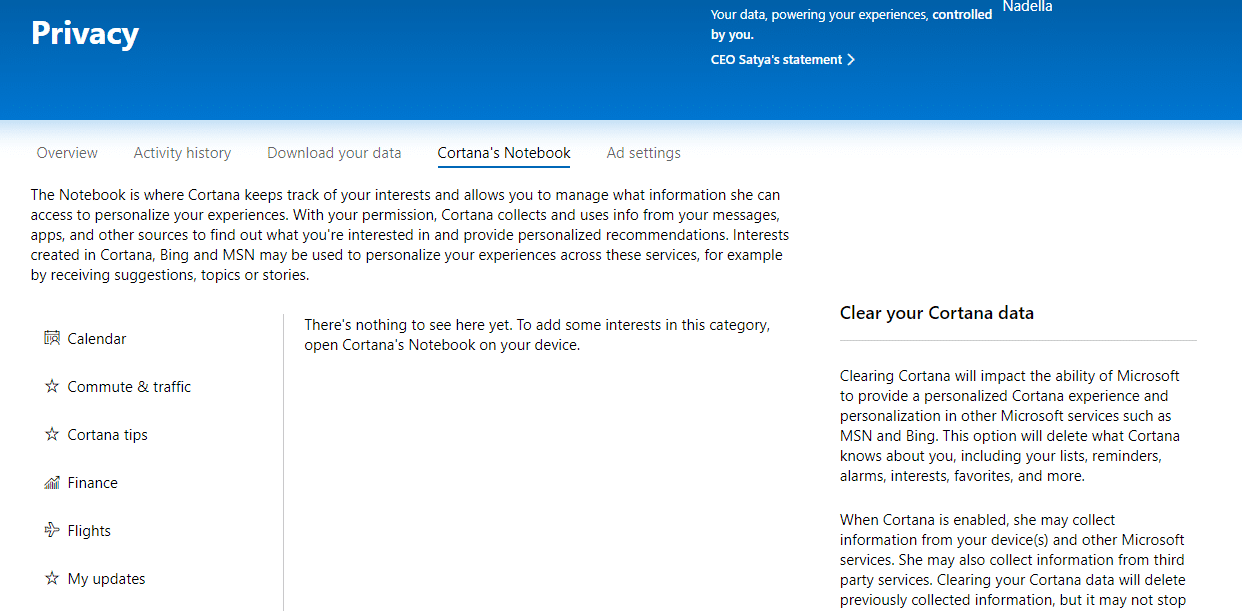
Task: Follow the CEO Satya's statement link
Action: coord(776,60)
